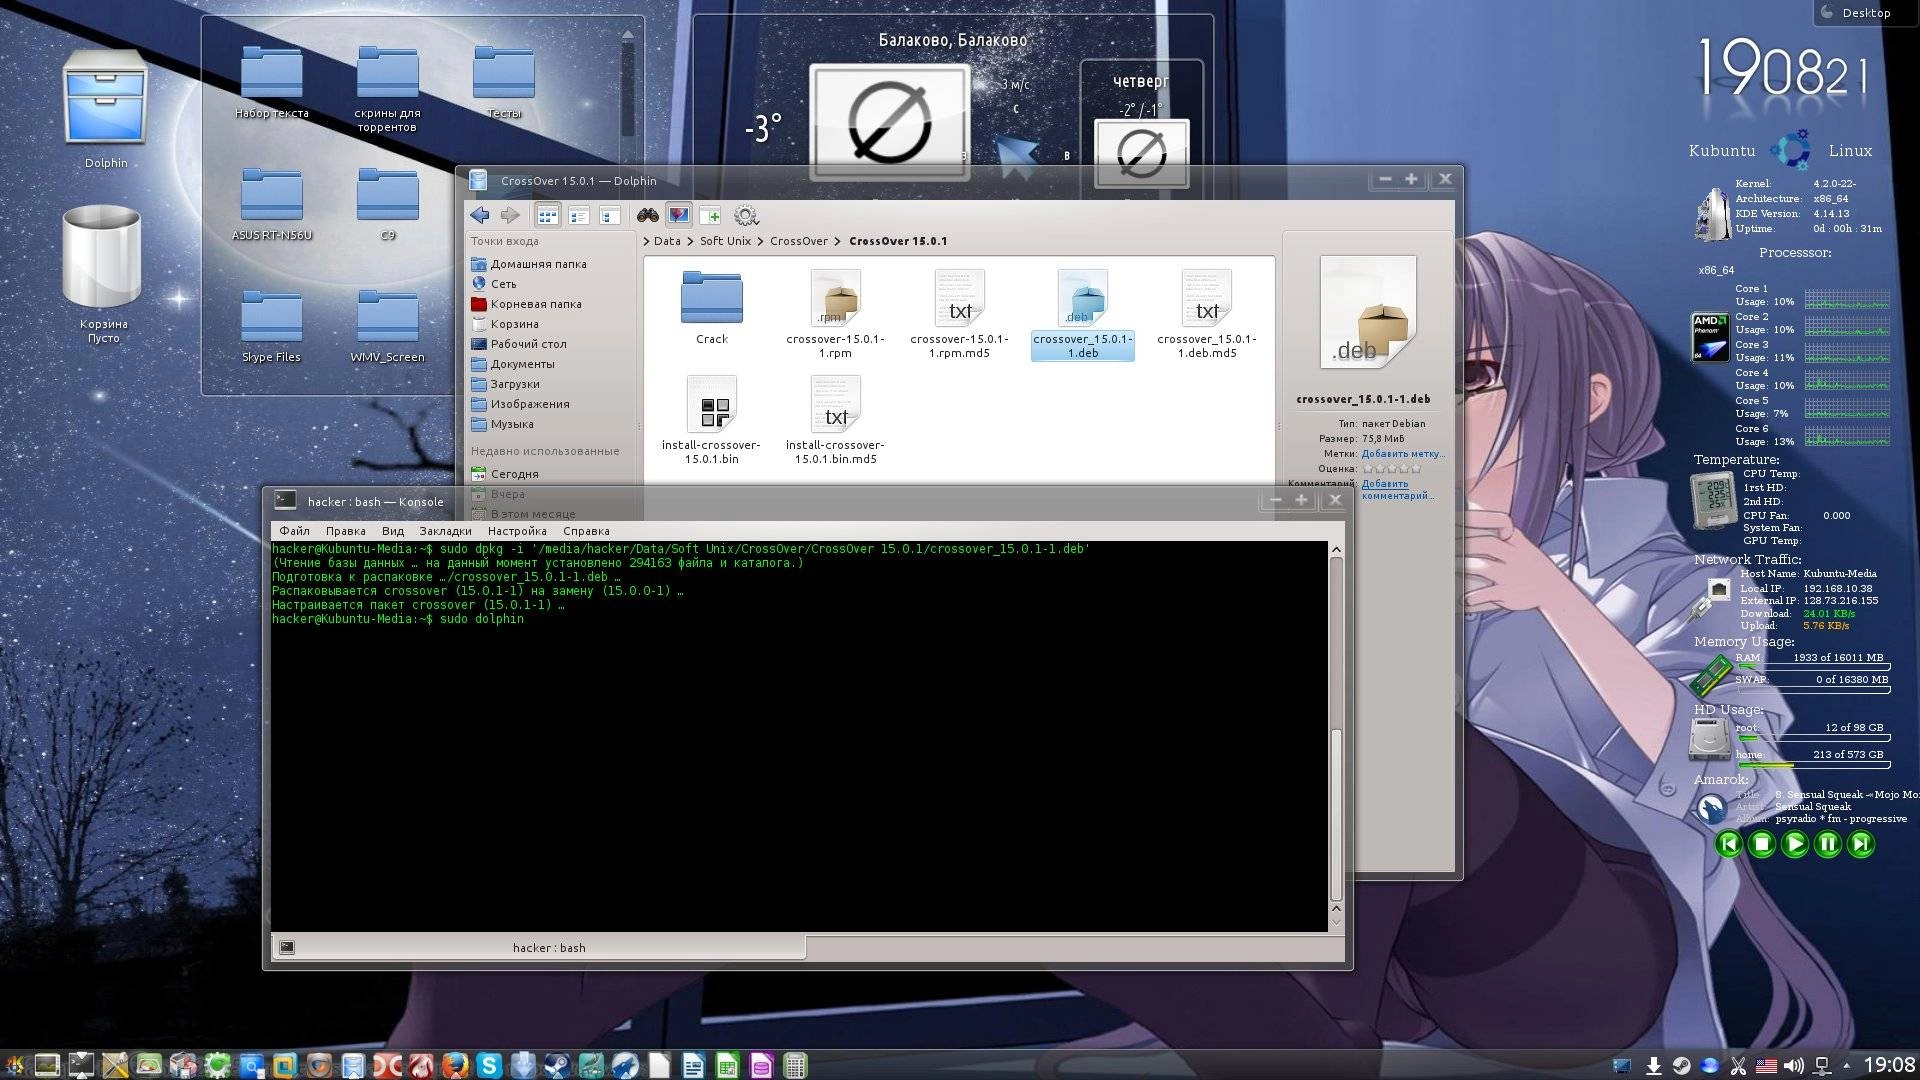Switch Dolphin to icons view mode
The height and width of the screenshot is (1080, 1920).
click(547, 215)
